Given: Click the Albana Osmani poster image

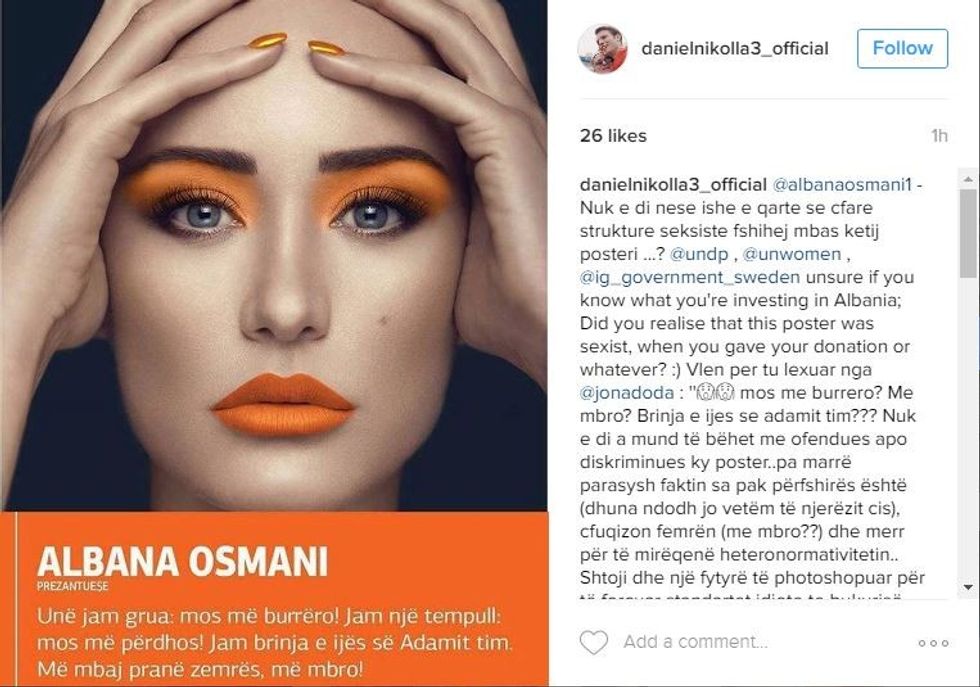Looking at the screenshot, I should (274, 343).
